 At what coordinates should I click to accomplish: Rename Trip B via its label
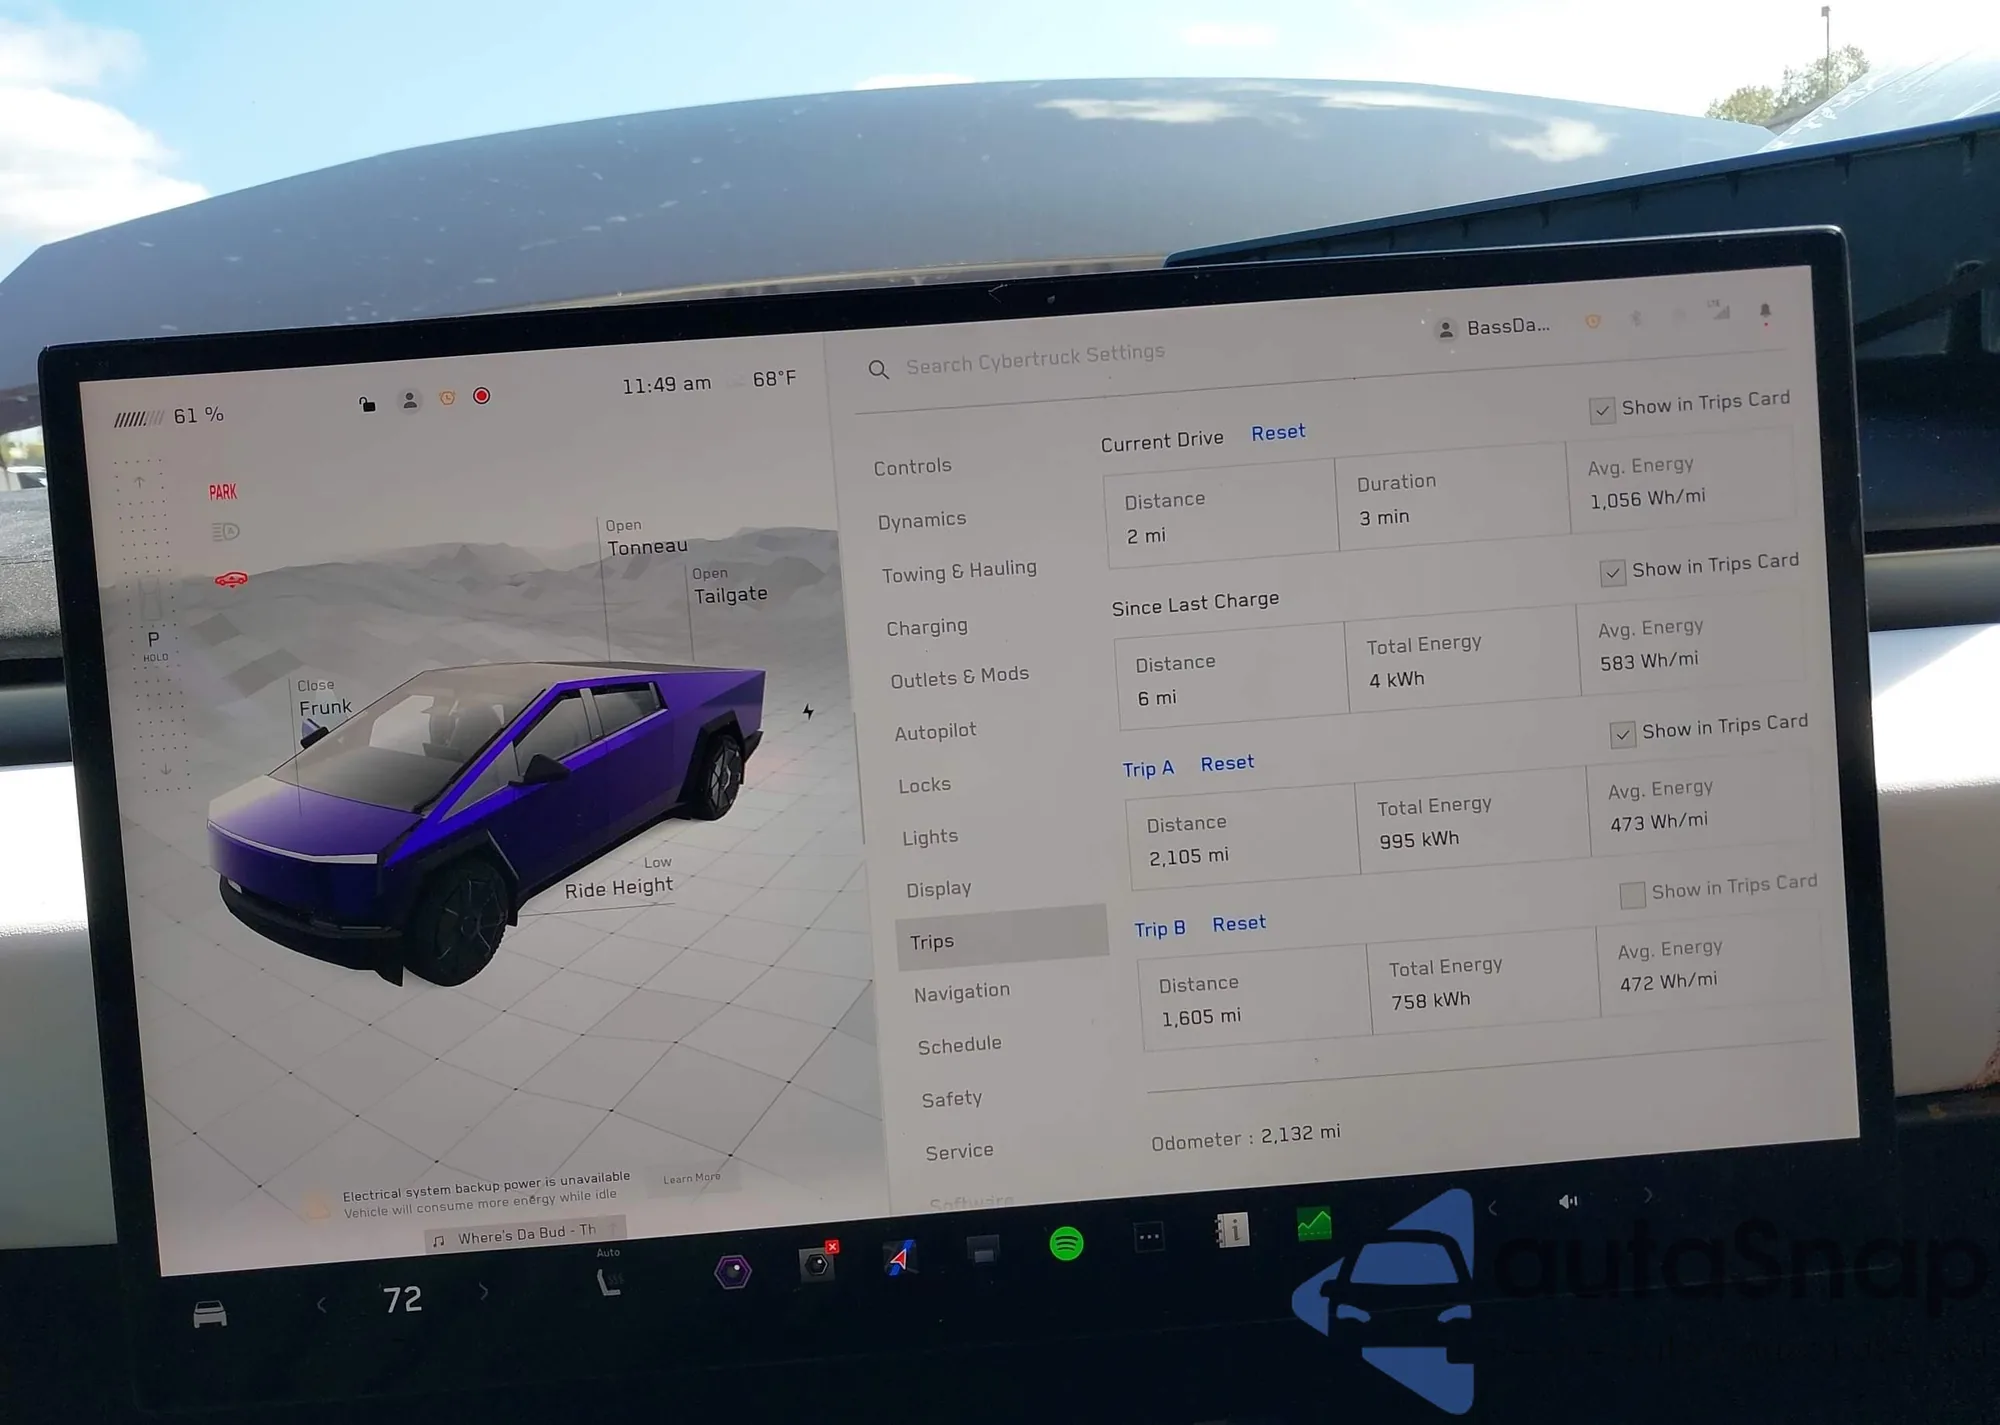click(1160, 929)
